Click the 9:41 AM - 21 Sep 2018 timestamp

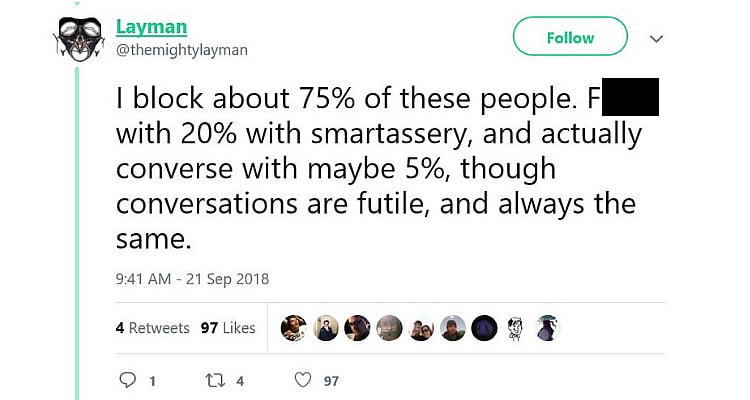pos(192,279)
